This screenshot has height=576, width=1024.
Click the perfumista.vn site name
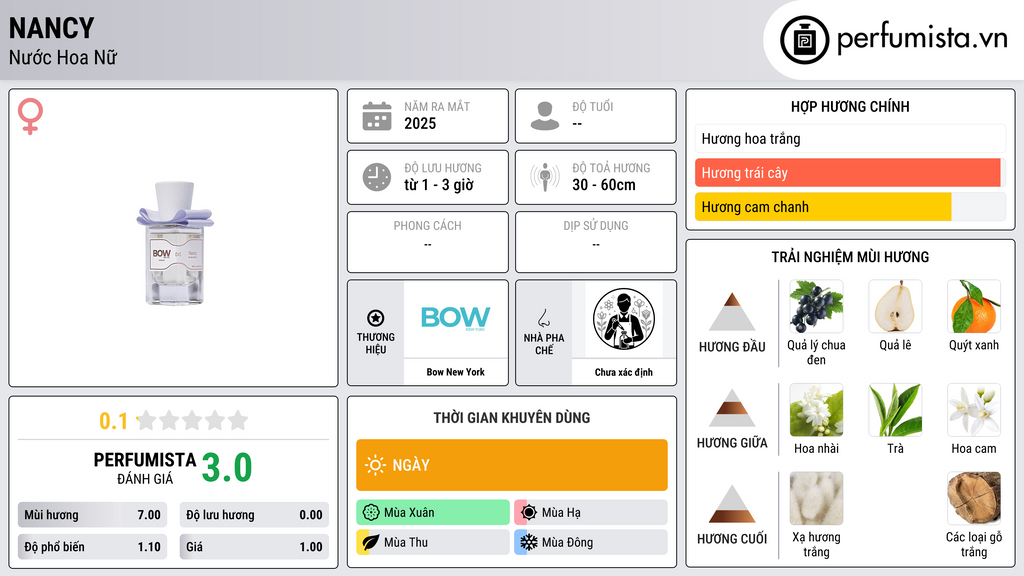pyautogui.click(x=922, y=39)
